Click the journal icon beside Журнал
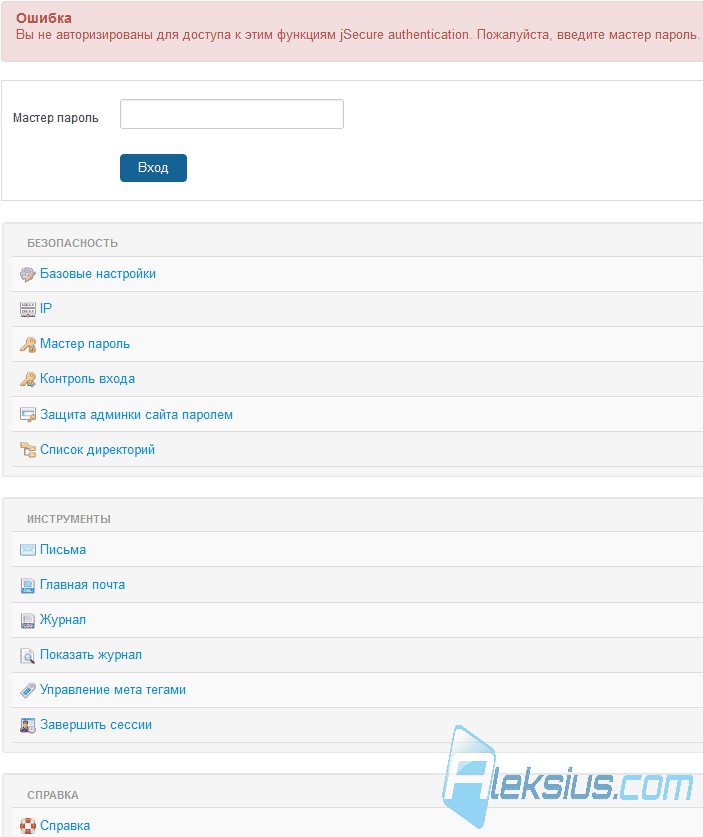Viewport: 703px width, 837px height. pyautogui.click(x=27, y=620)
